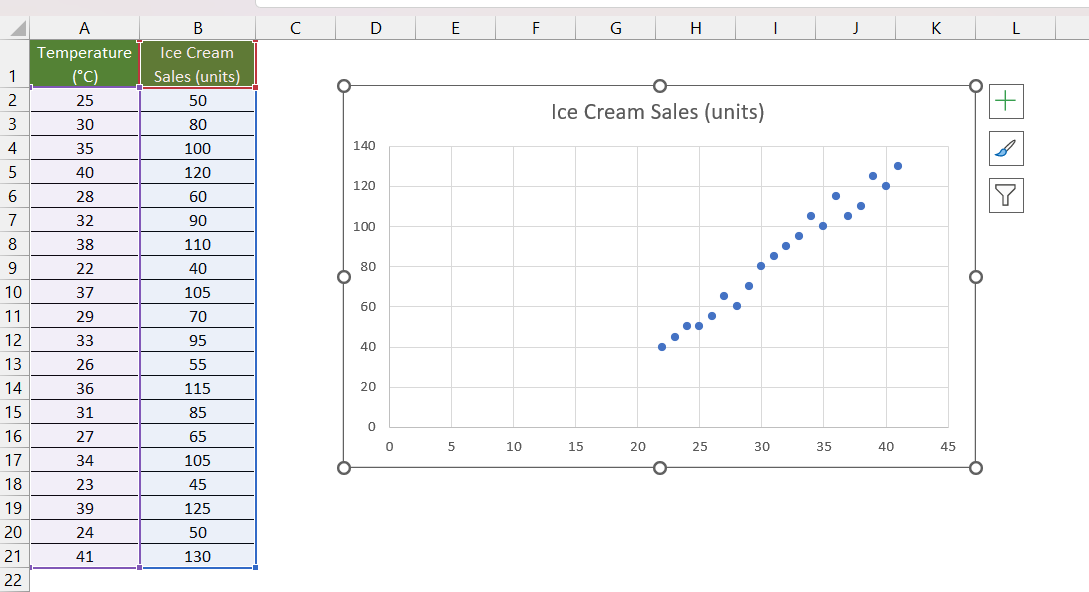Click the bottom-right chart resize handle

[x=976, y=468]
